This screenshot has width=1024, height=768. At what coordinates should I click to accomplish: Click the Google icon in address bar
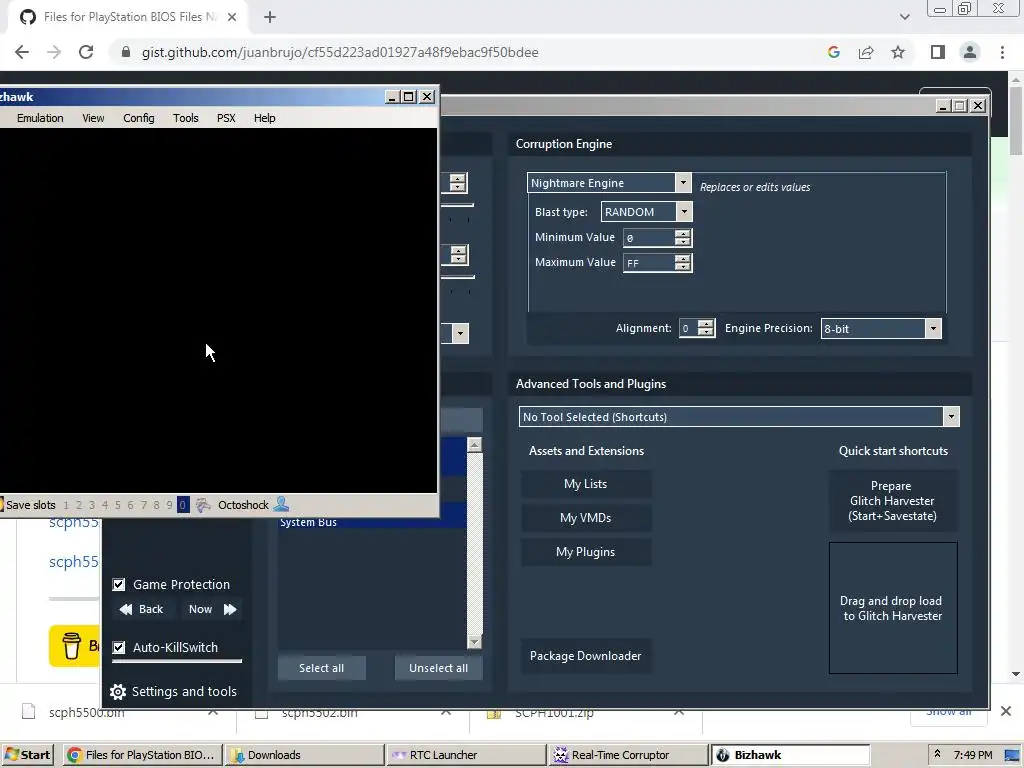[x=833, y=52]
